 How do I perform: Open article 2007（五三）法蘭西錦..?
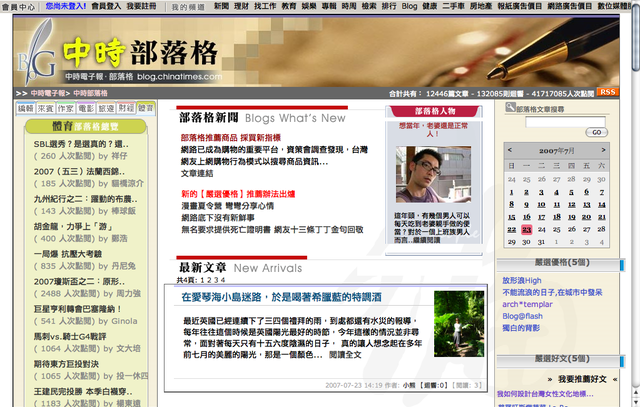click(x=79, y=171)
